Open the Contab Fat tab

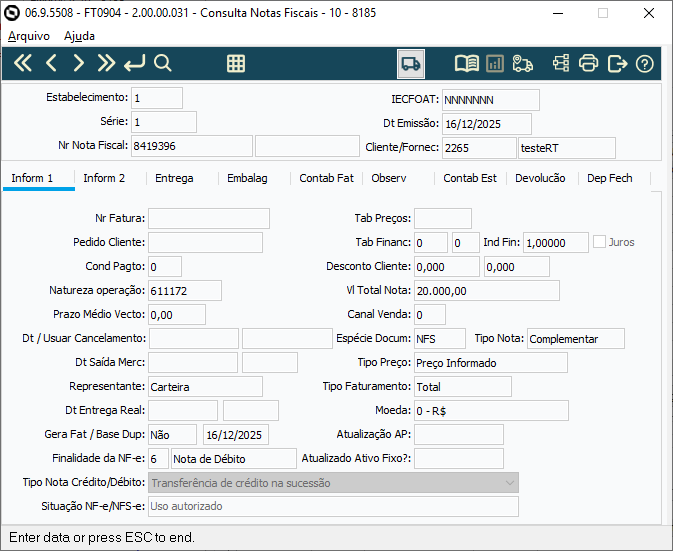pos(326,178)
